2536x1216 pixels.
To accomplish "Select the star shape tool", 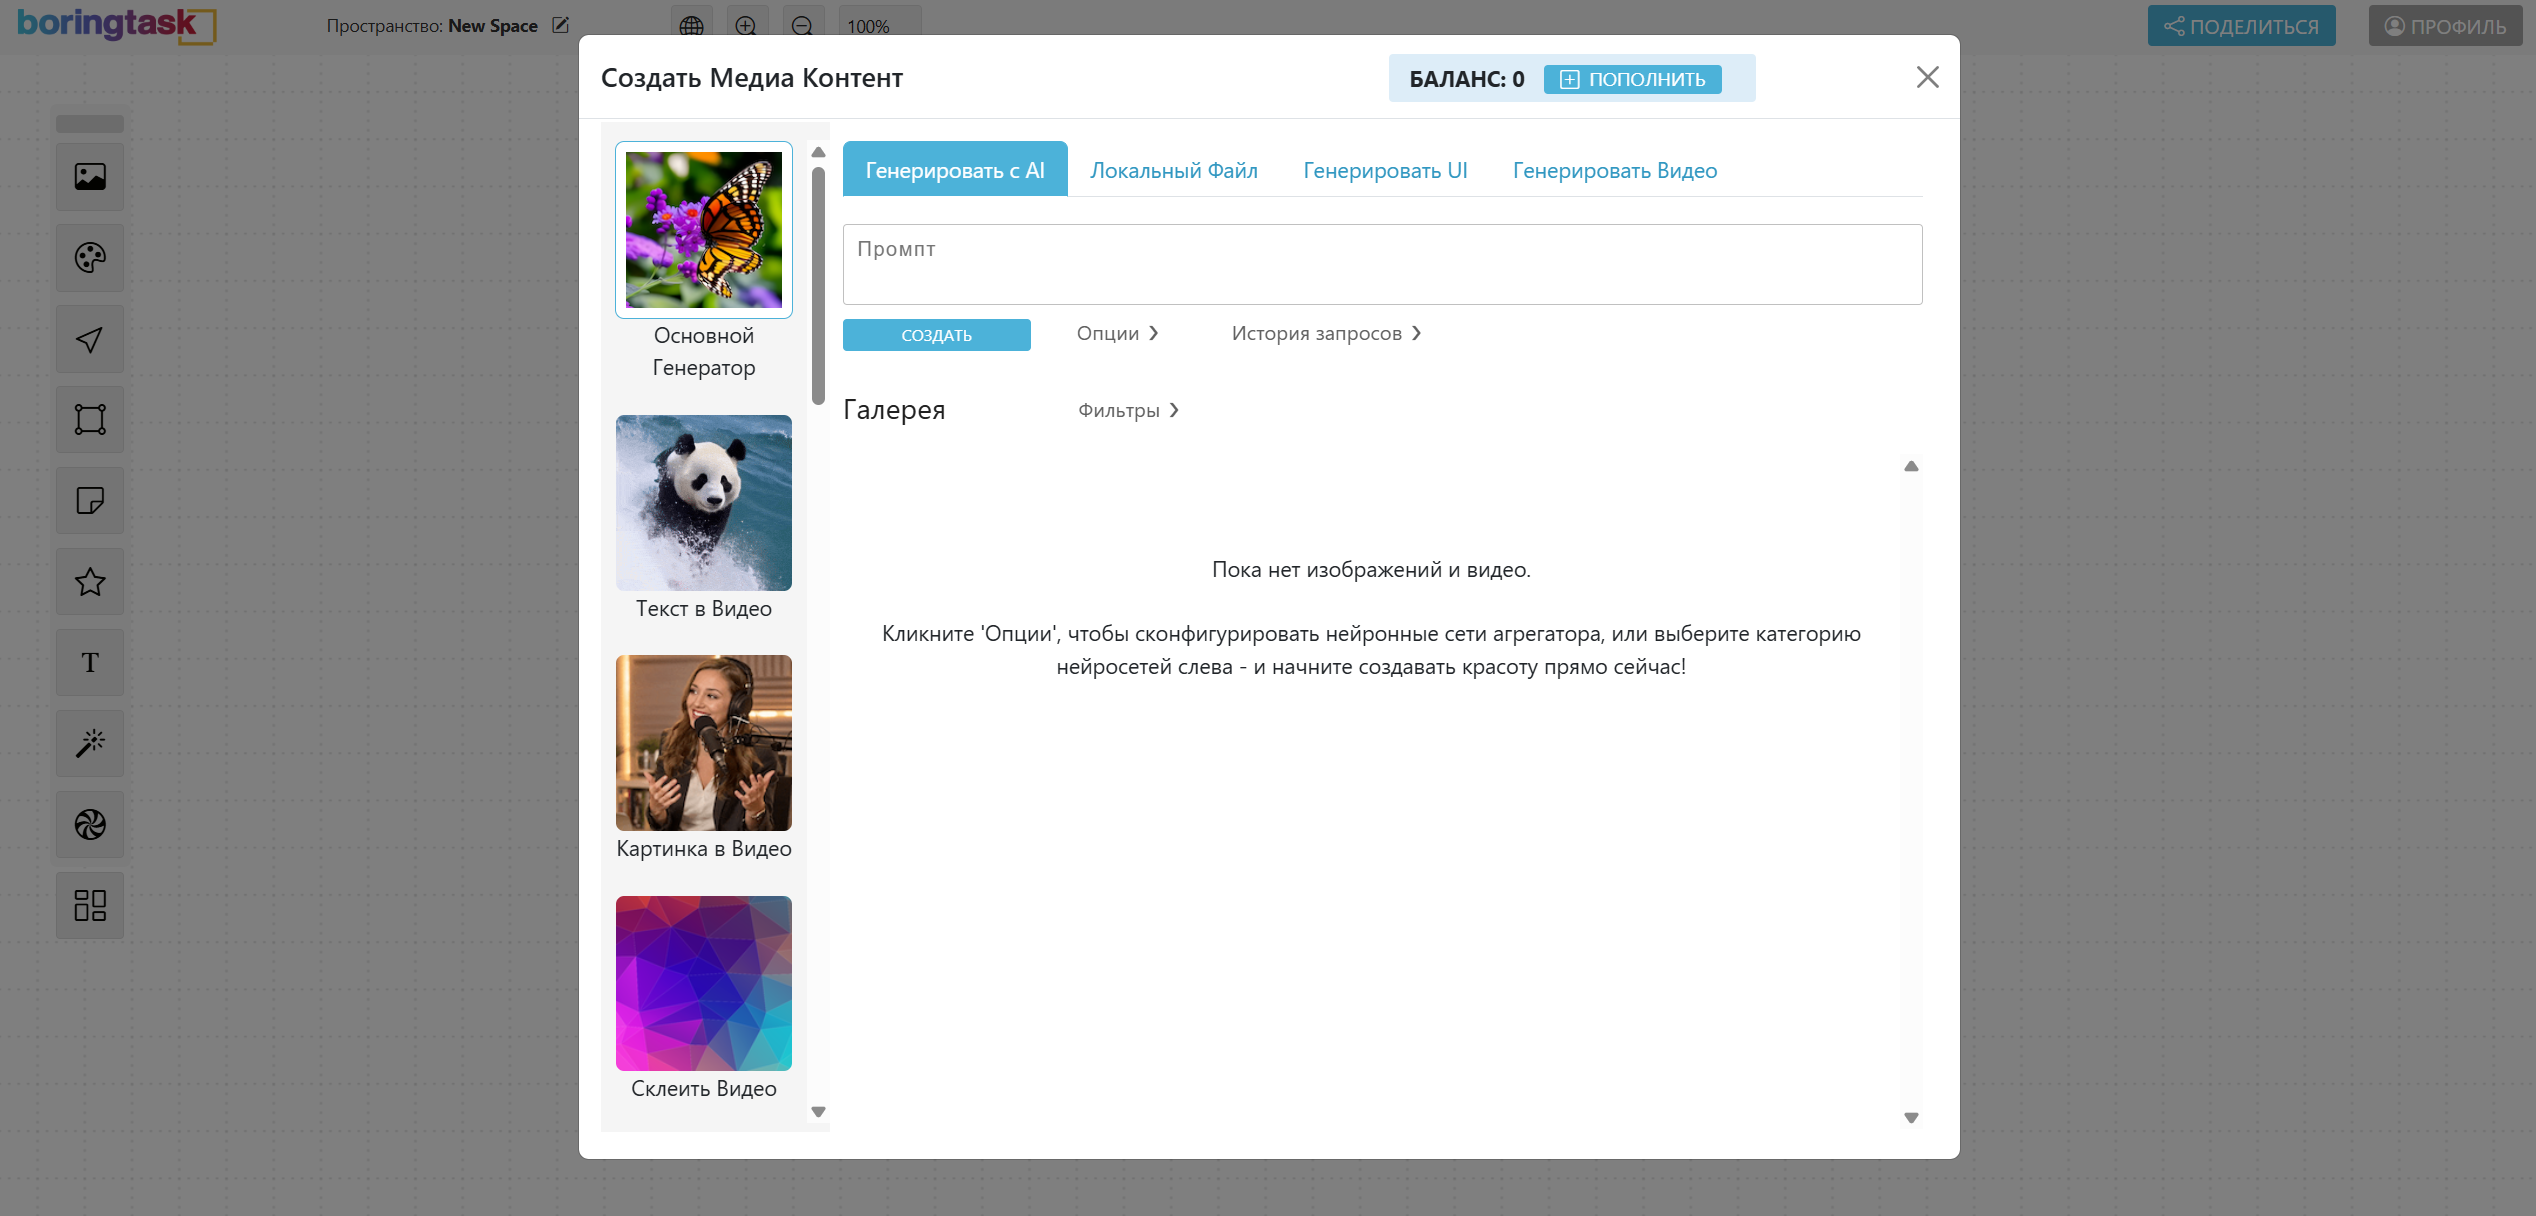I will tap(90, 582).
